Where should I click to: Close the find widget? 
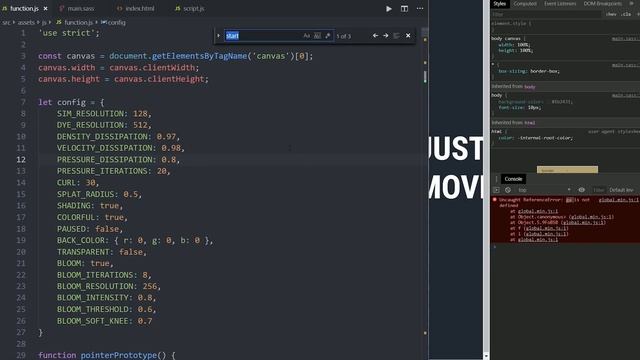point(408,36)
